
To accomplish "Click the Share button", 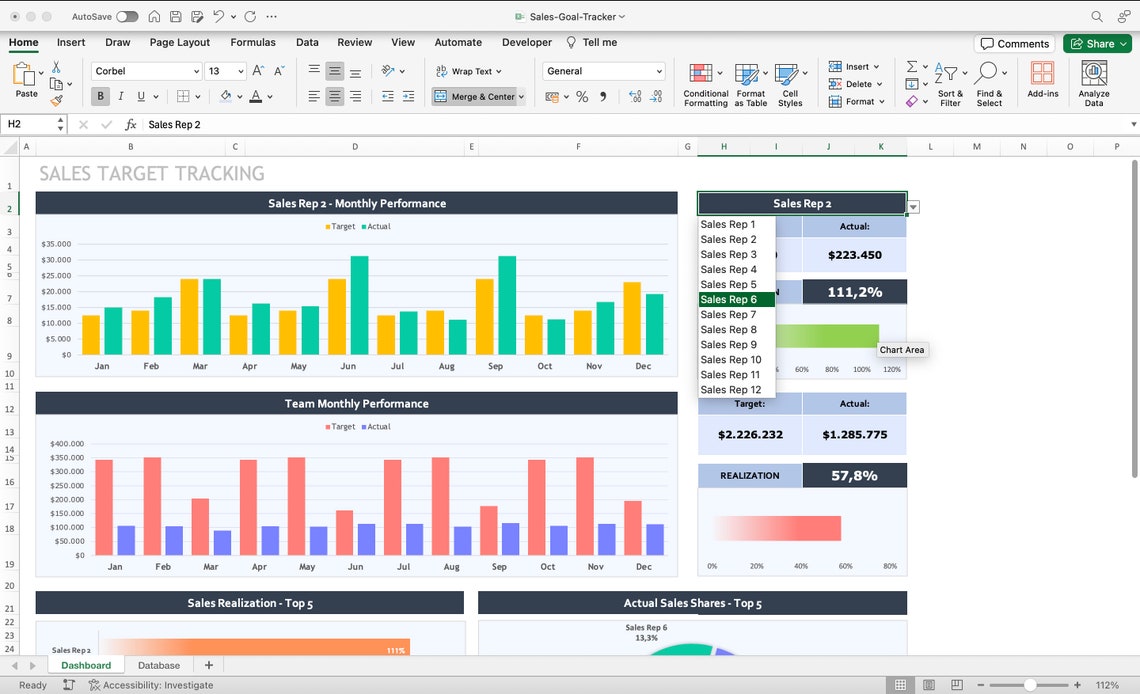I will (1097, 43).
